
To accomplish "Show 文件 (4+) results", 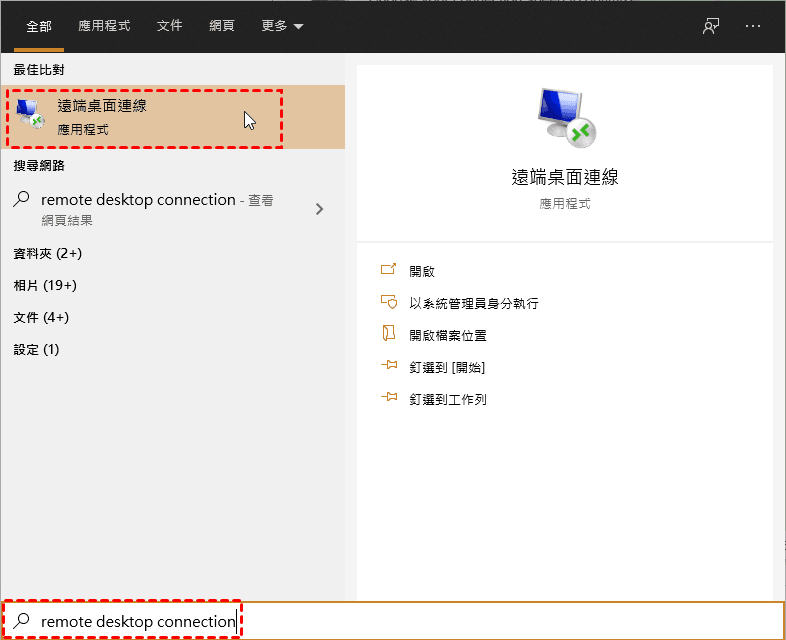I will point(41,317).
